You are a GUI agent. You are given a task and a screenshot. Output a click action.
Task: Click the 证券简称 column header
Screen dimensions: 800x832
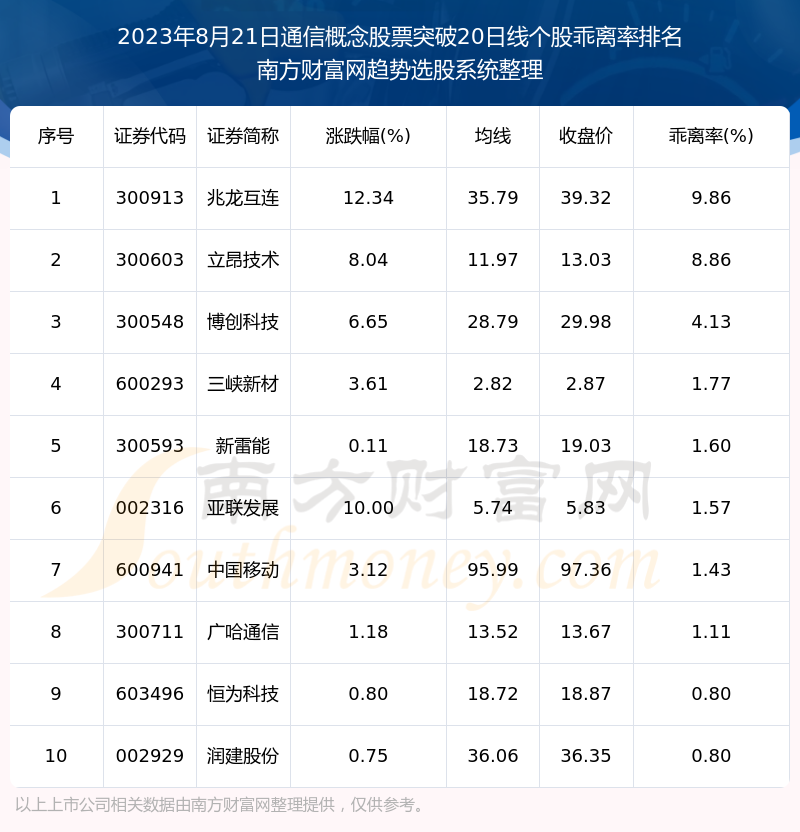243,136
